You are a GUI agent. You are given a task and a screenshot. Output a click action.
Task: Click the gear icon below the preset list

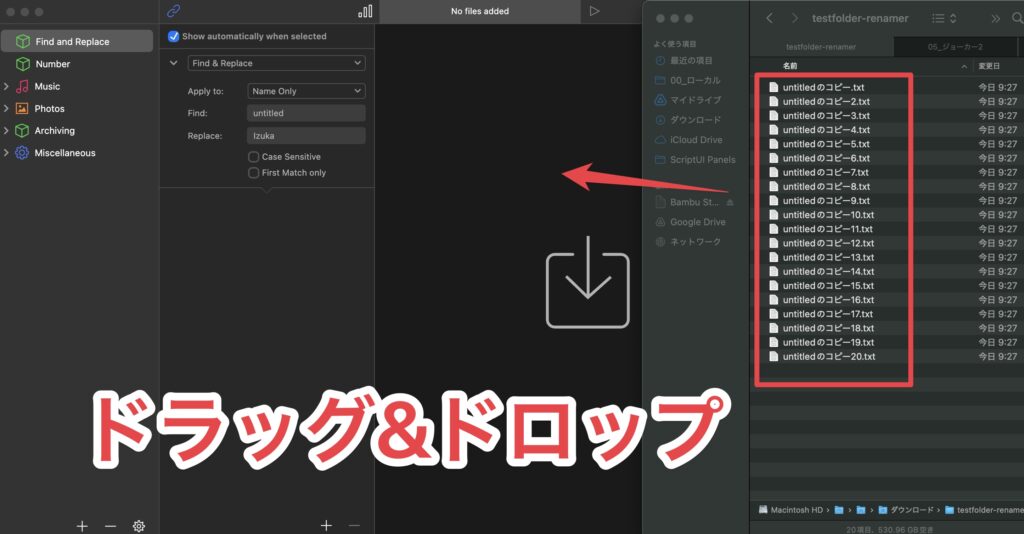pyautogui.click(x=139, y=526)
